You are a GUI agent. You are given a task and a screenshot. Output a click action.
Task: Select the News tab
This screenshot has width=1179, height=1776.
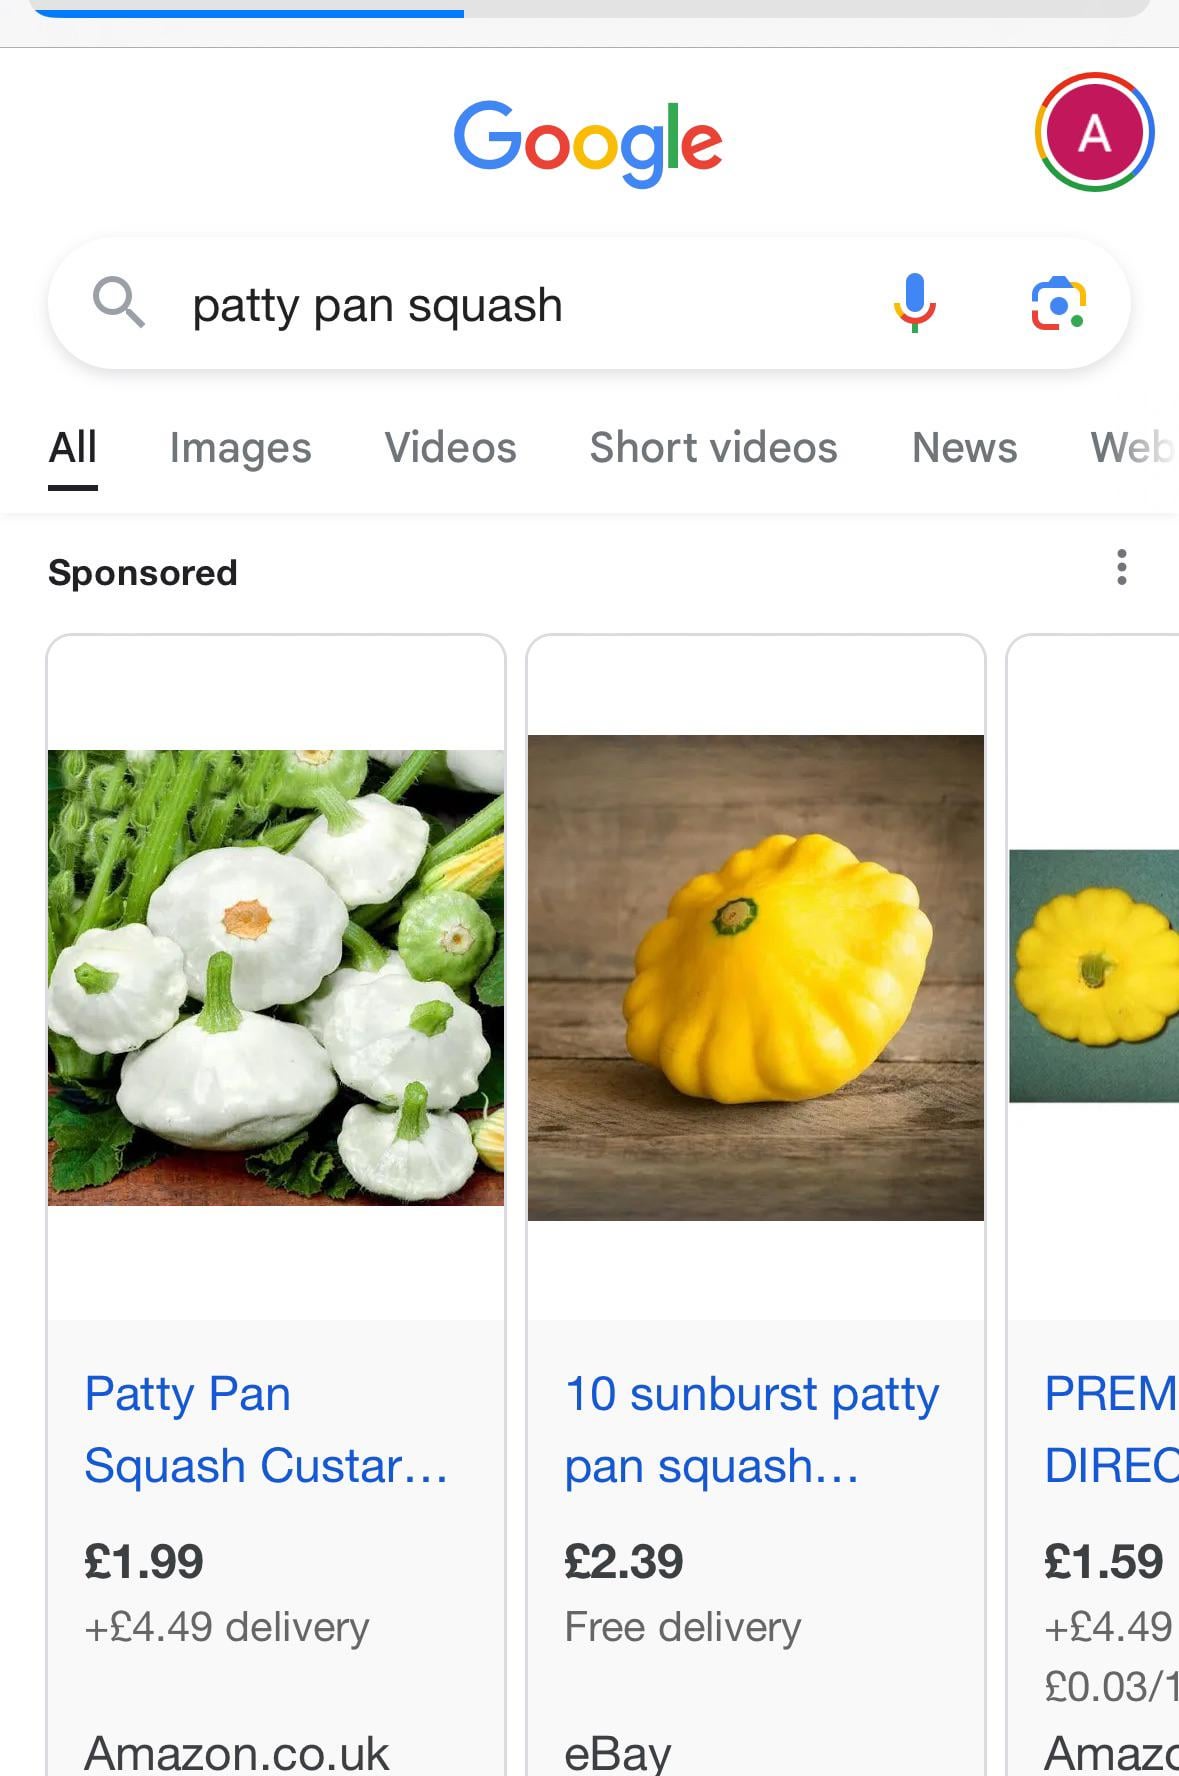pyautogui.click(x=964, y=448)
